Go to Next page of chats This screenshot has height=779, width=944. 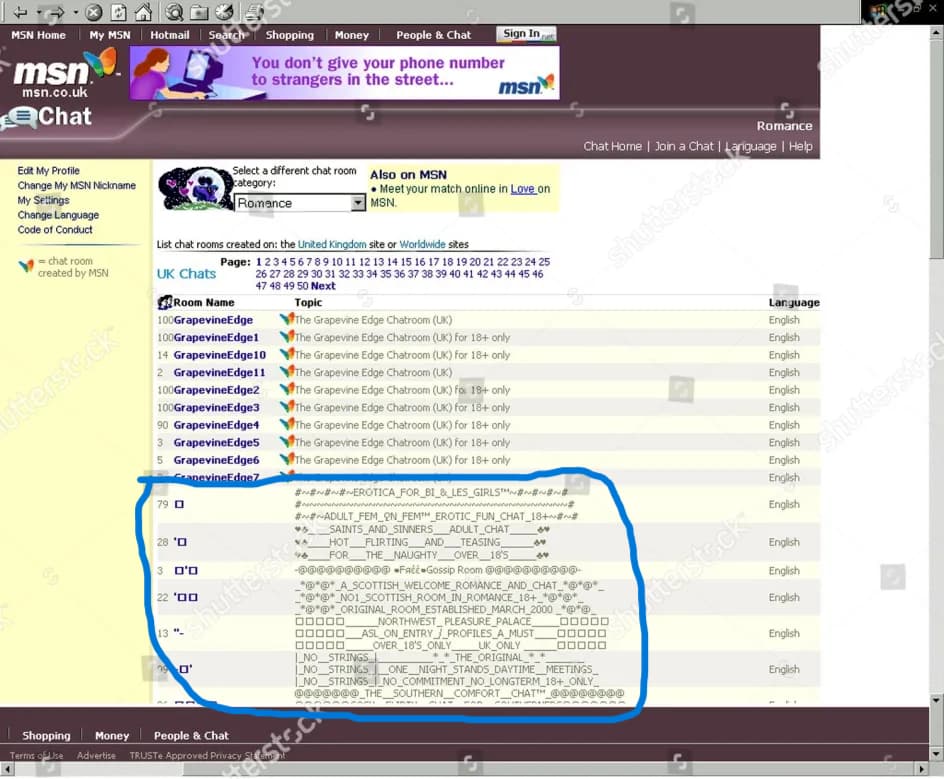(323, 286)
